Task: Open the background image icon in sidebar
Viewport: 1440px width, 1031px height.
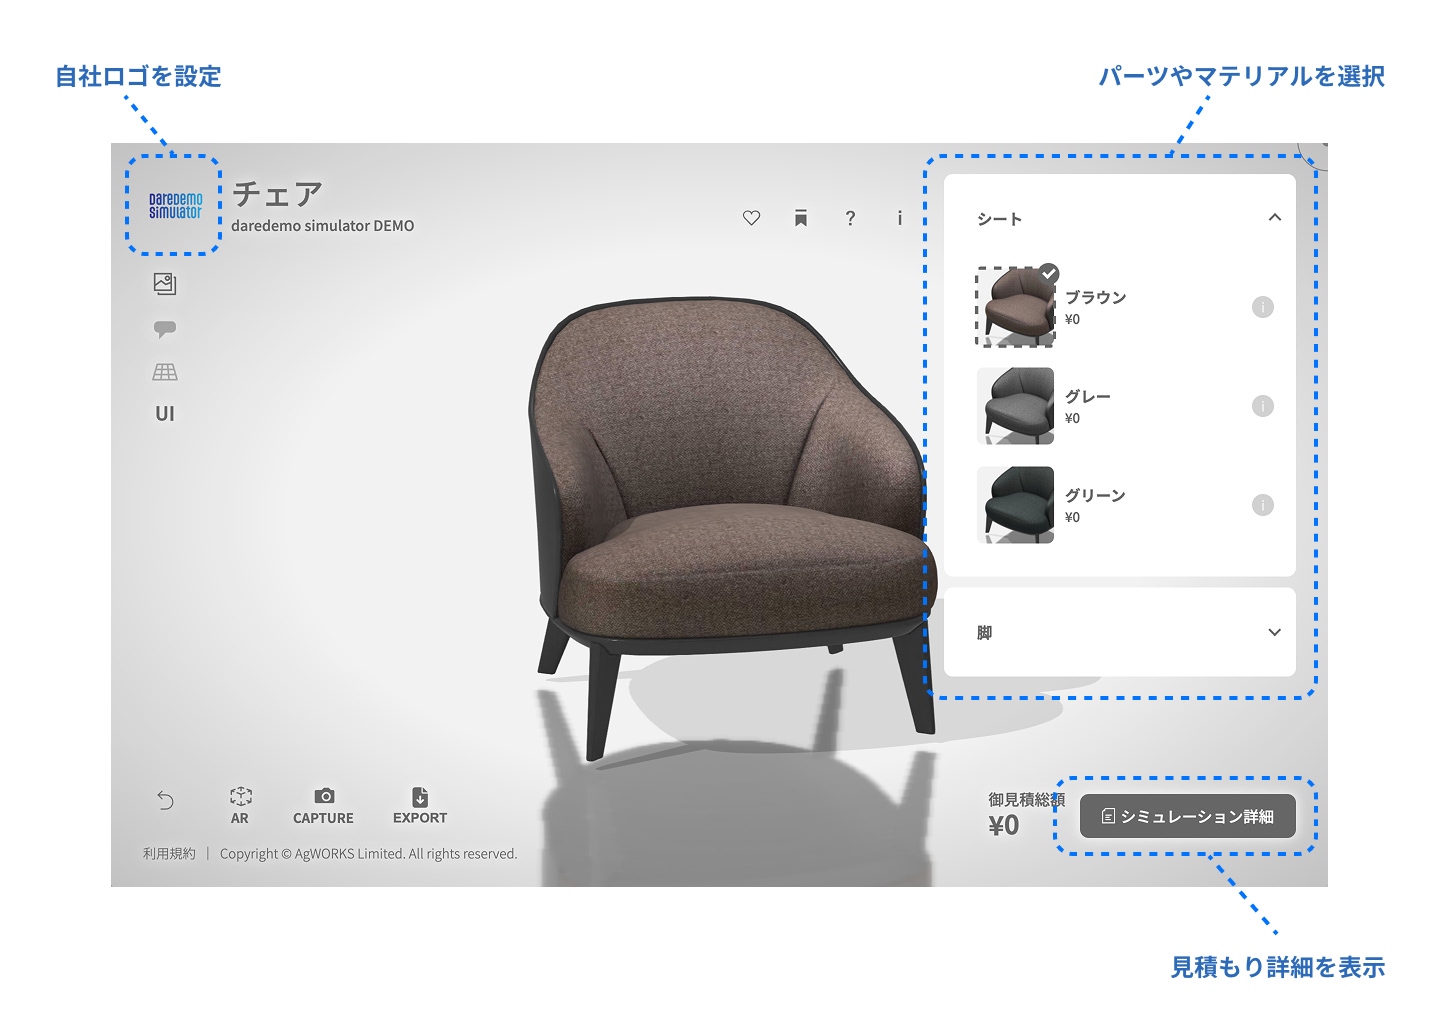Action: [165, 284]
